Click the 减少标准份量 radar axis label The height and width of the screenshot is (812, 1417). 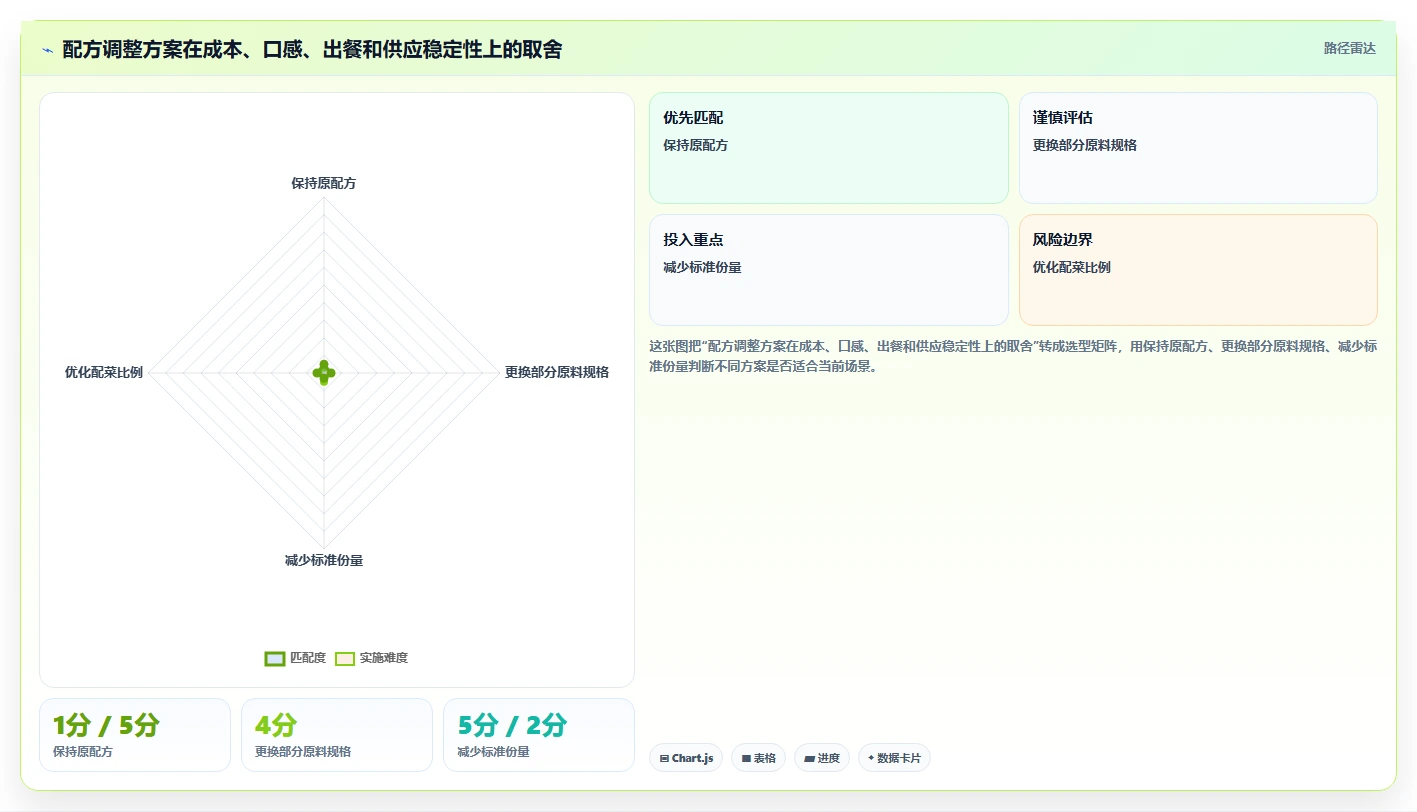pos(324,560)
